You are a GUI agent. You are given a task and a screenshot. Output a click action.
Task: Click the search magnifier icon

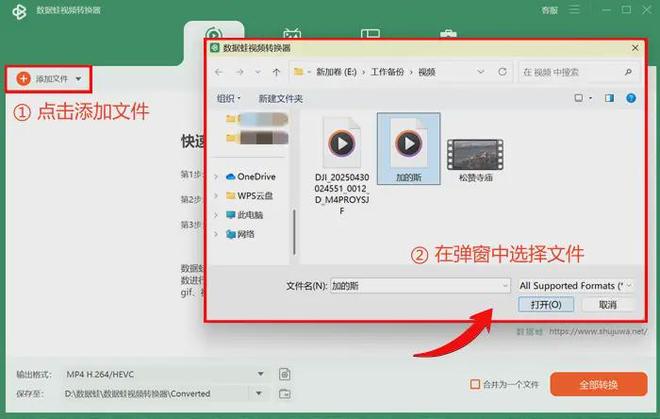(628, 72)
